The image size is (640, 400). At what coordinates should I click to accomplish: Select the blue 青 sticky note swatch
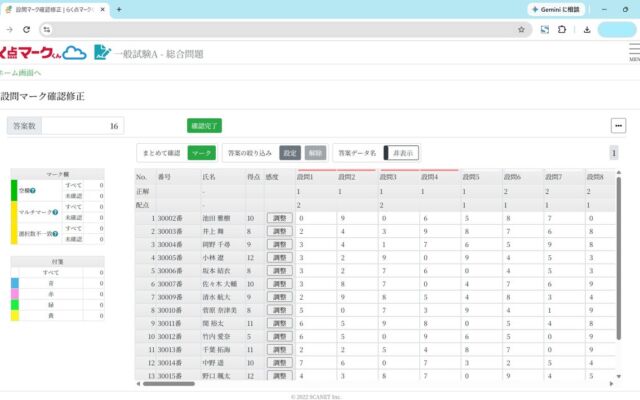tap(15, 283)
